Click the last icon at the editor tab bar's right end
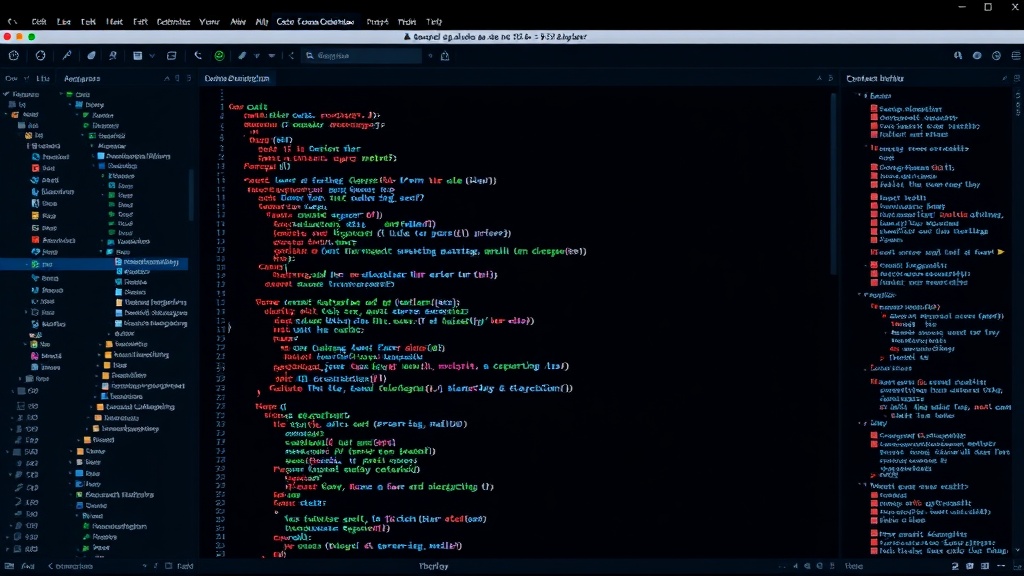The height and width of the screenshot is (576, 1024). 831,78
